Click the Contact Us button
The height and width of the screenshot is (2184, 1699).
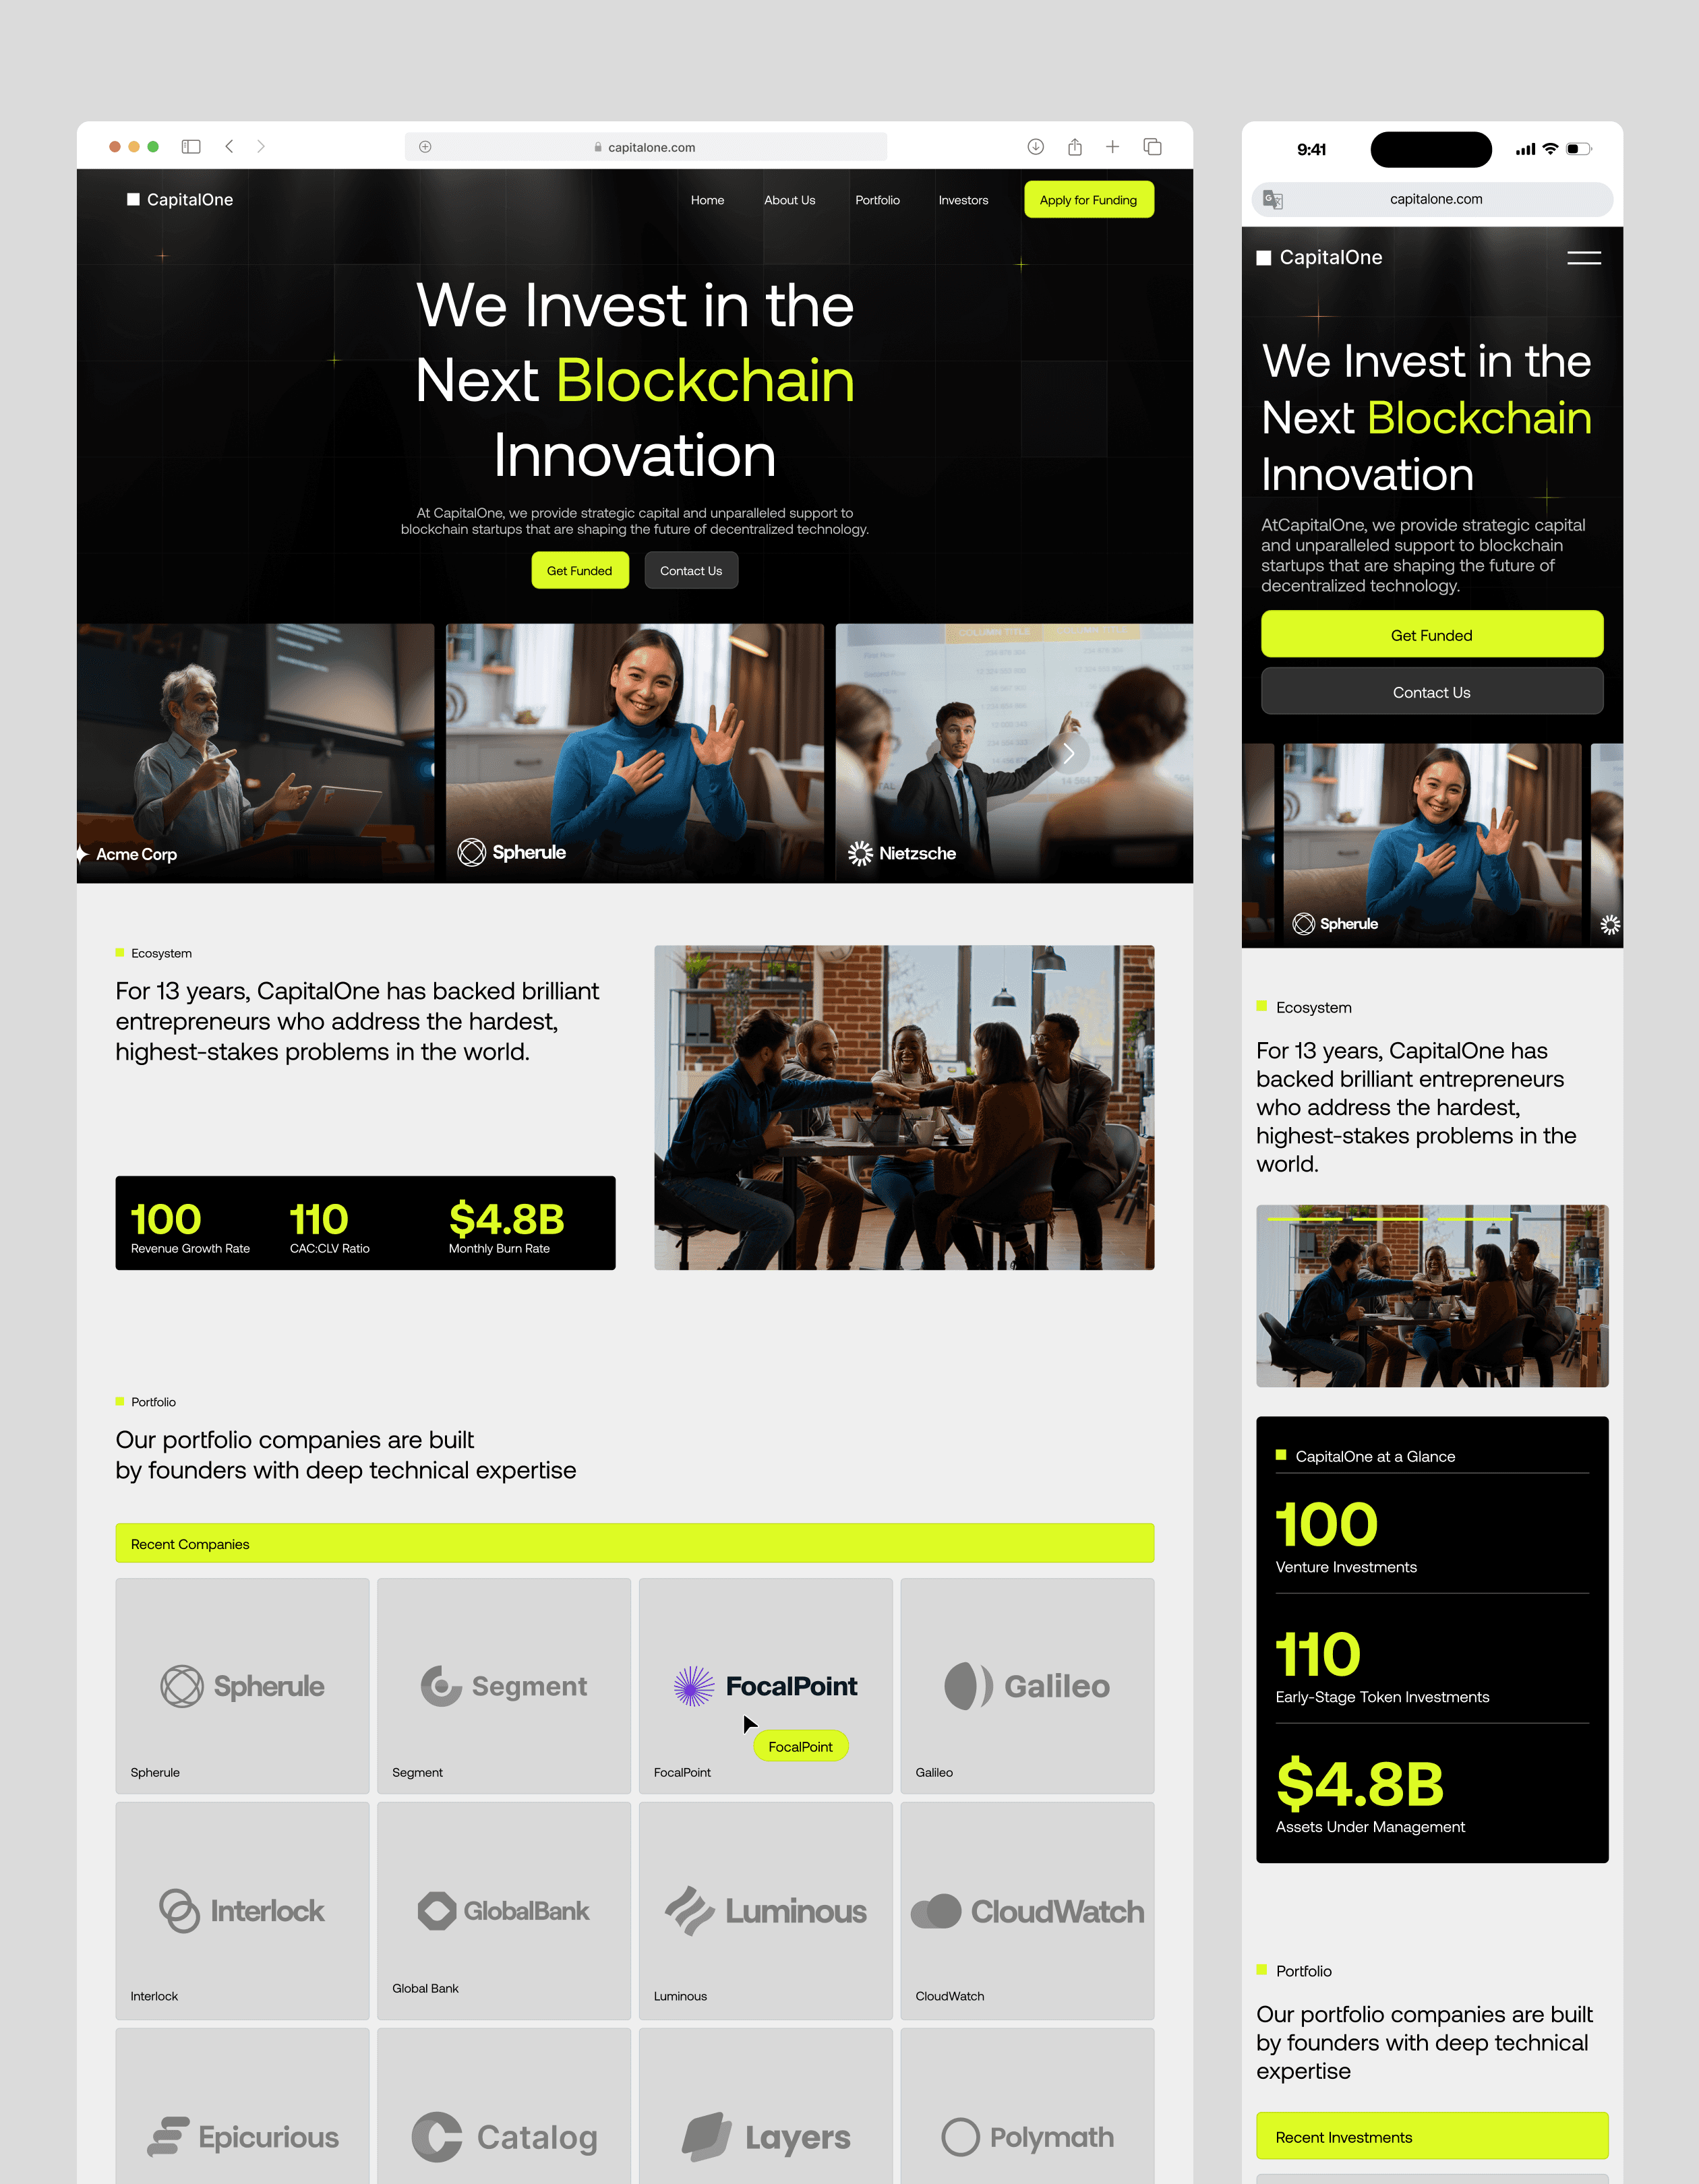690,571
